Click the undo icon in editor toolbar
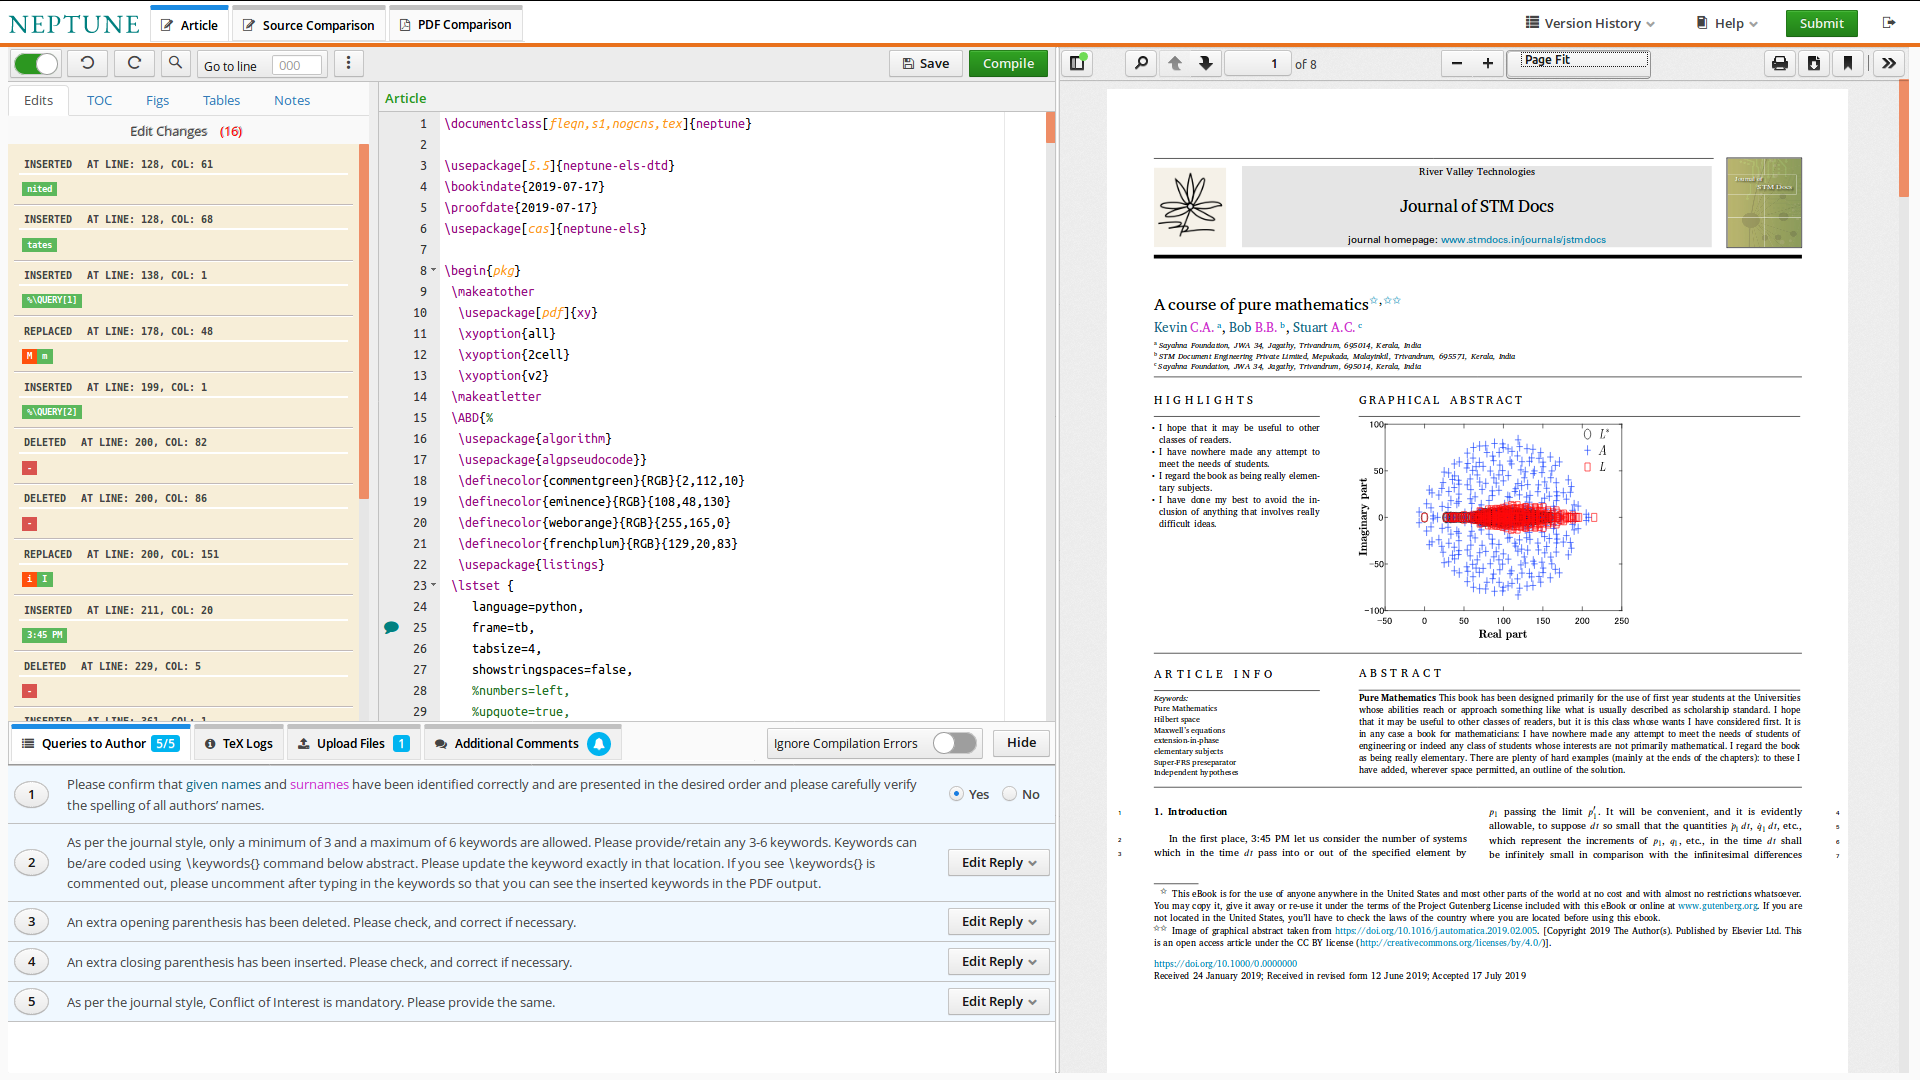1920x1080 pixels. (87, 63)
